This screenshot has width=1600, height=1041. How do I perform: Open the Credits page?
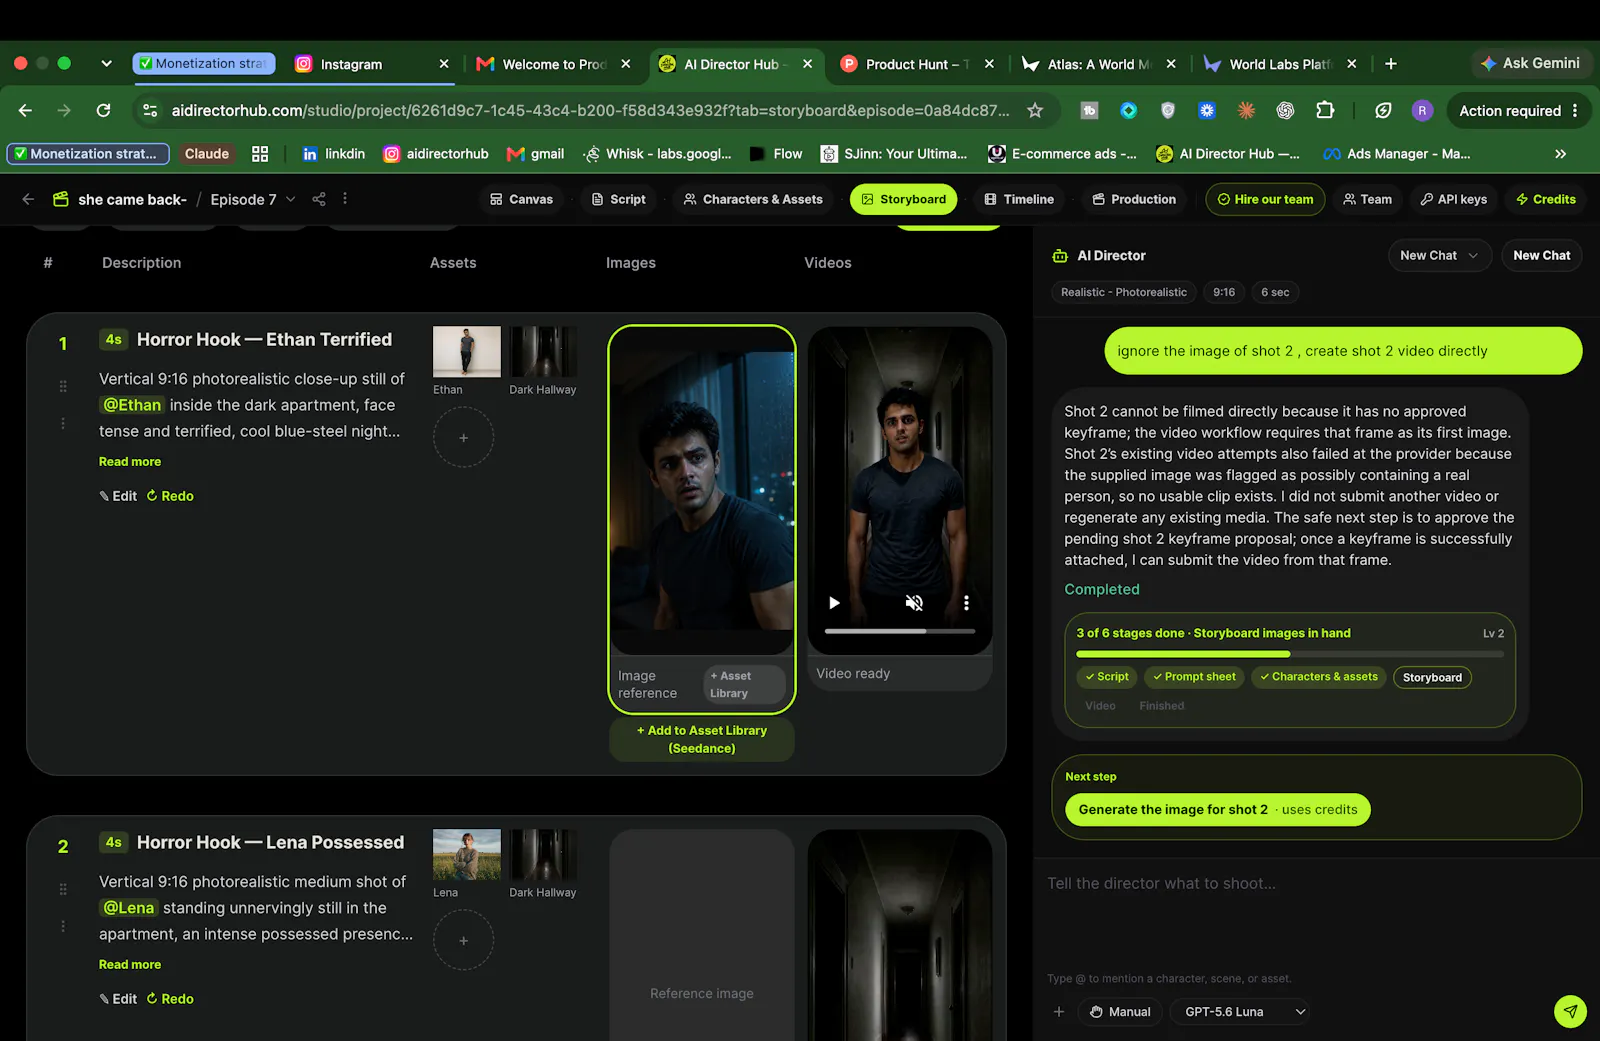tap(1546, 199)
